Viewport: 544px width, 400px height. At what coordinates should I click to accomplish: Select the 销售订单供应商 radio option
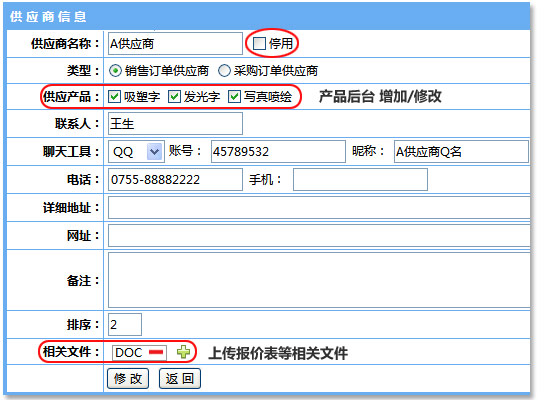coord(115,70)
